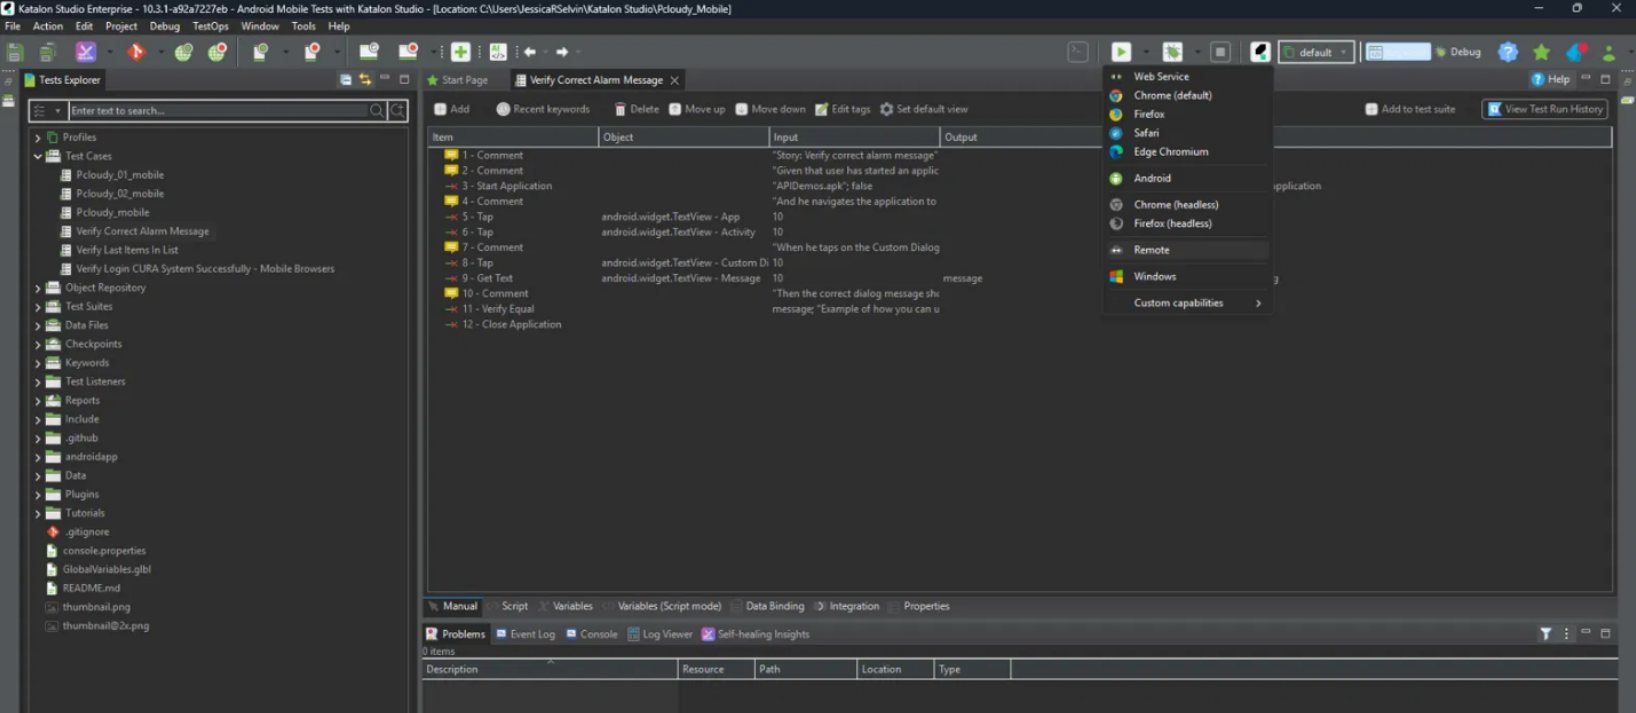Click the Add button in the test case toolbar
This screenshot has height=713, width=1636.
452,109
